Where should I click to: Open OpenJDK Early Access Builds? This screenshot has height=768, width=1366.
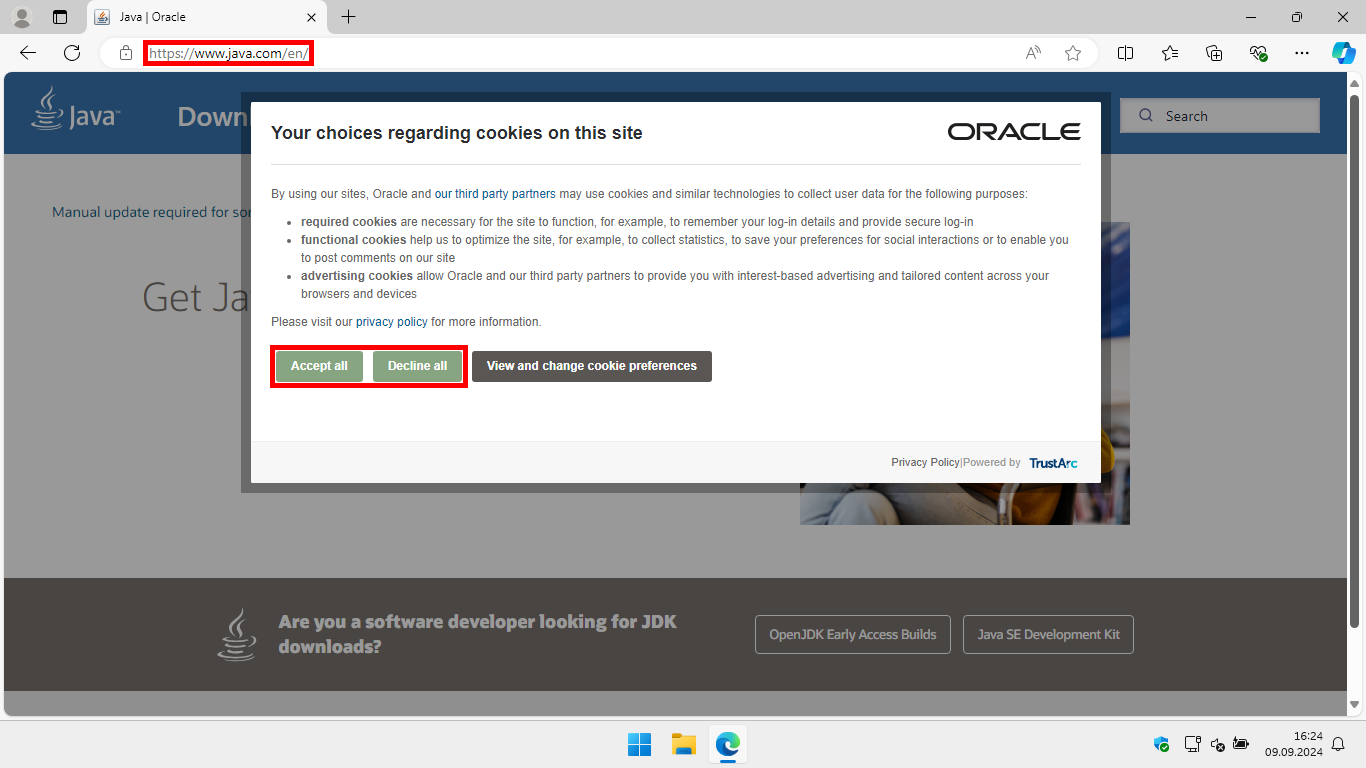(x=853, y=634)
